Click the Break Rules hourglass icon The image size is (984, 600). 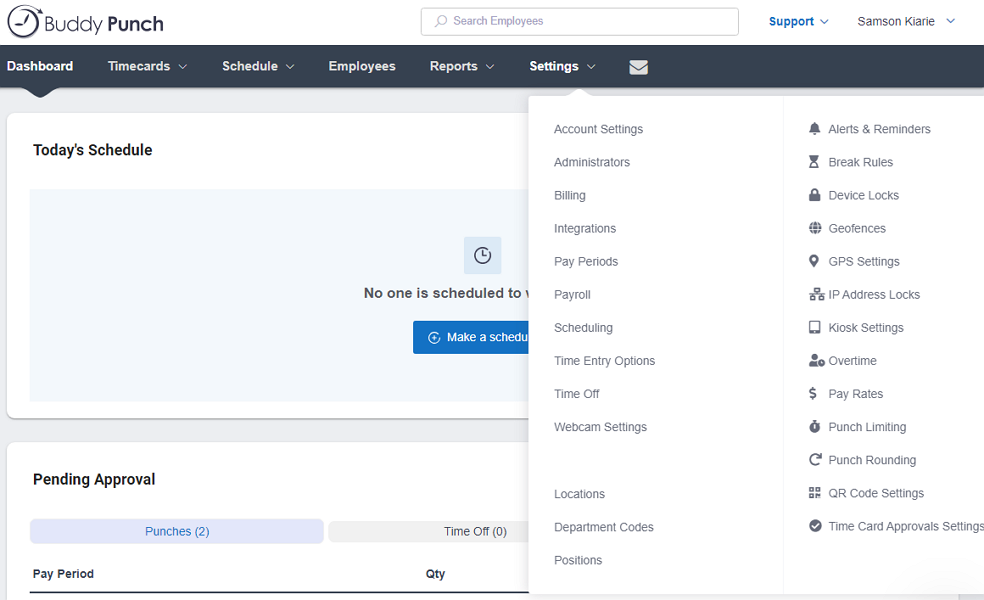(815, 162)
